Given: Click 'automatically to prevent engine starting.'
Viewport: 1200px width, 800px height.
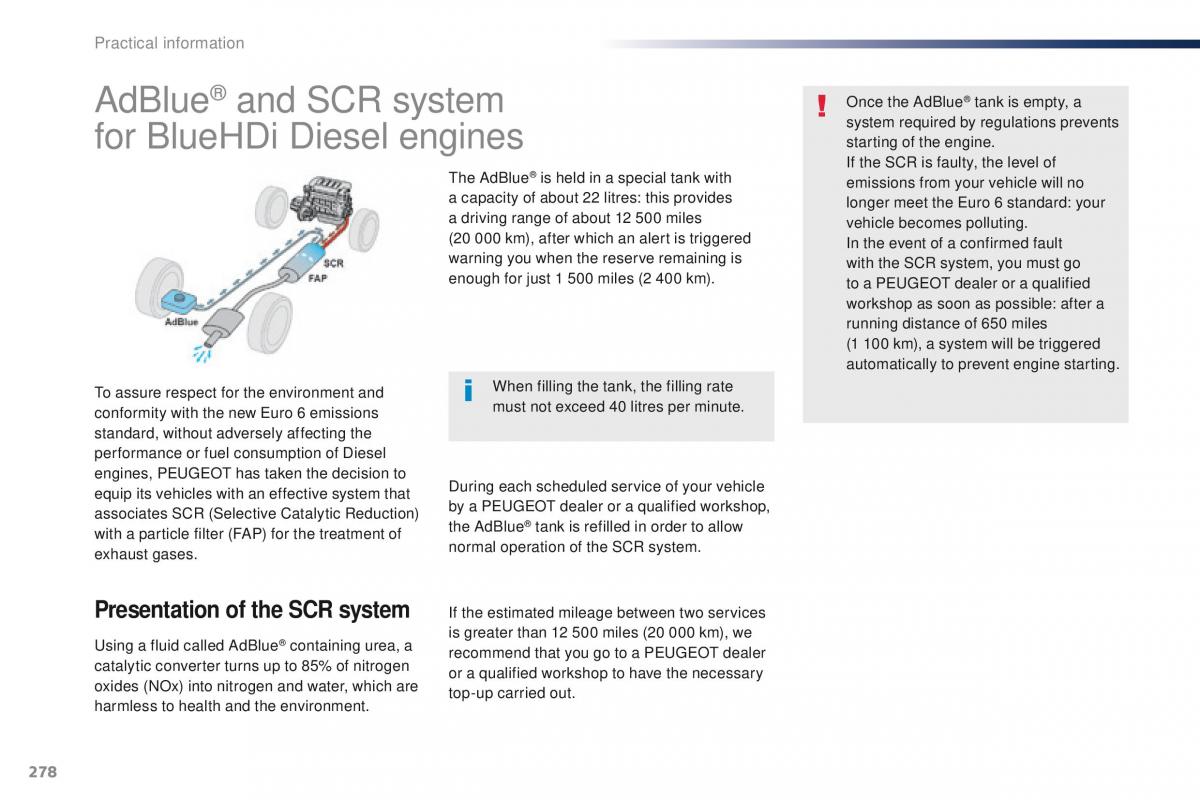Looking at the screenshot, I should [x=983, y=364].
